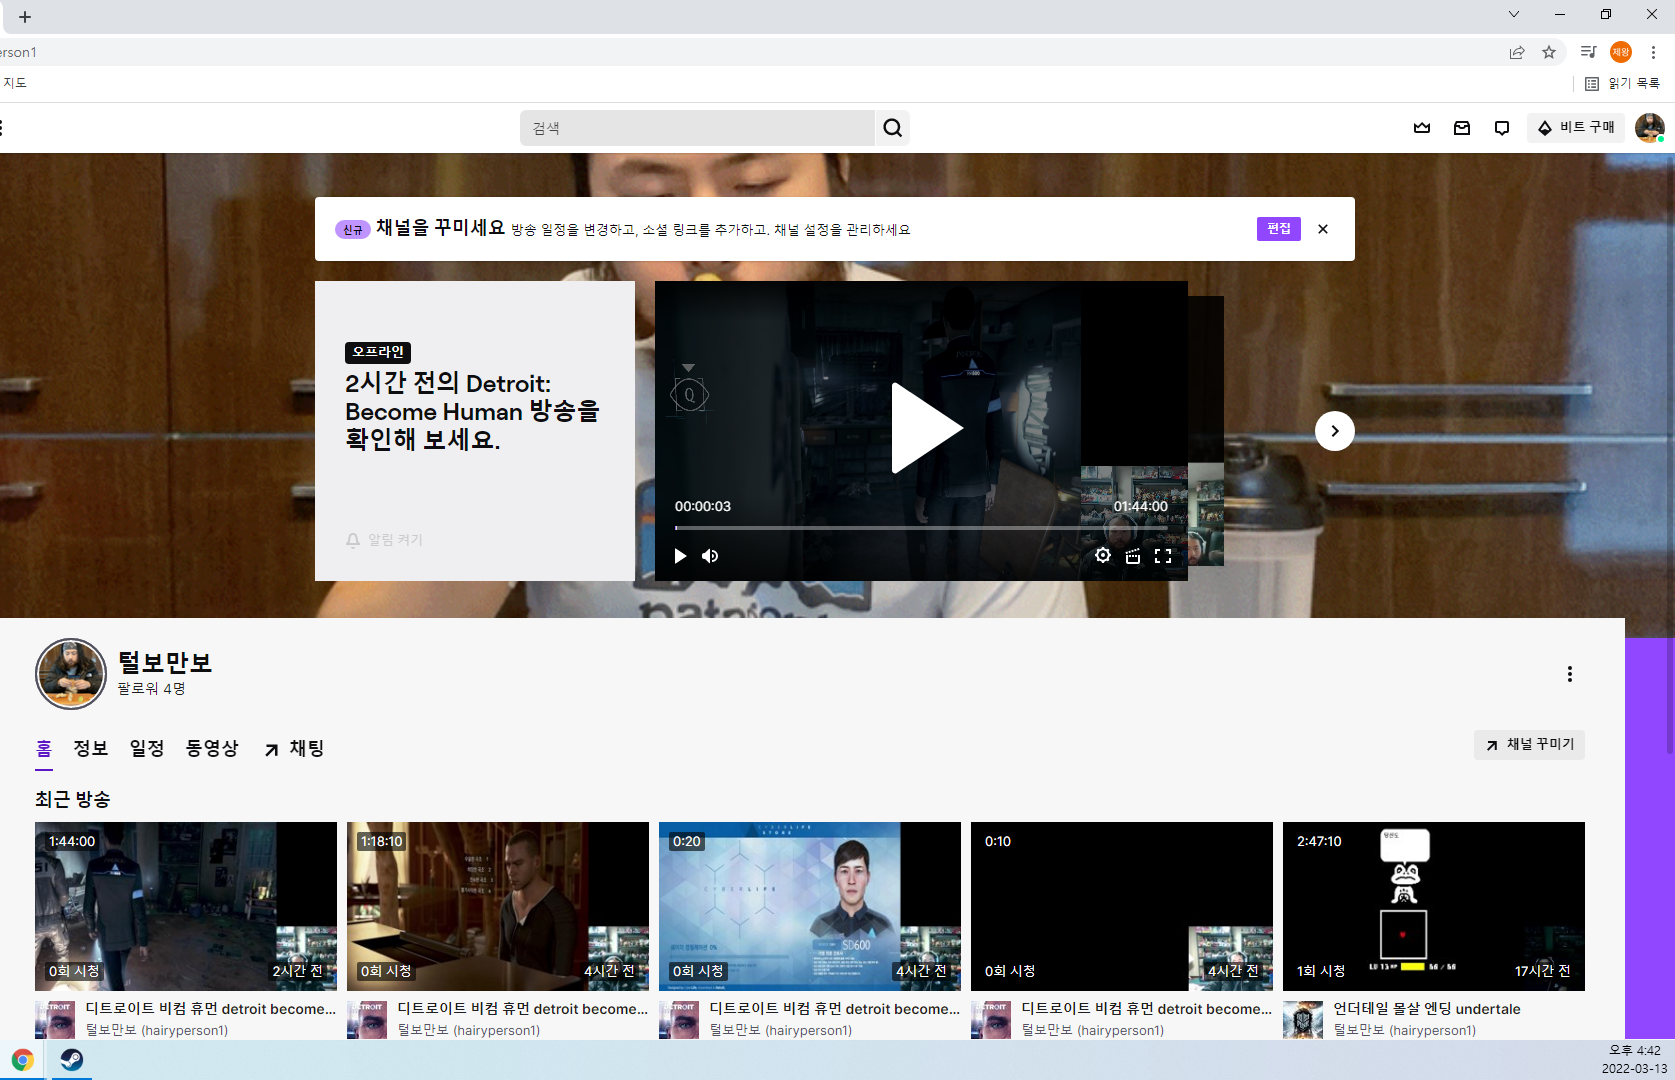The height and width of the screenshot is (1080, 1675).
Task: Advance carousel with next arrow
Action: tap(1334, 431)
